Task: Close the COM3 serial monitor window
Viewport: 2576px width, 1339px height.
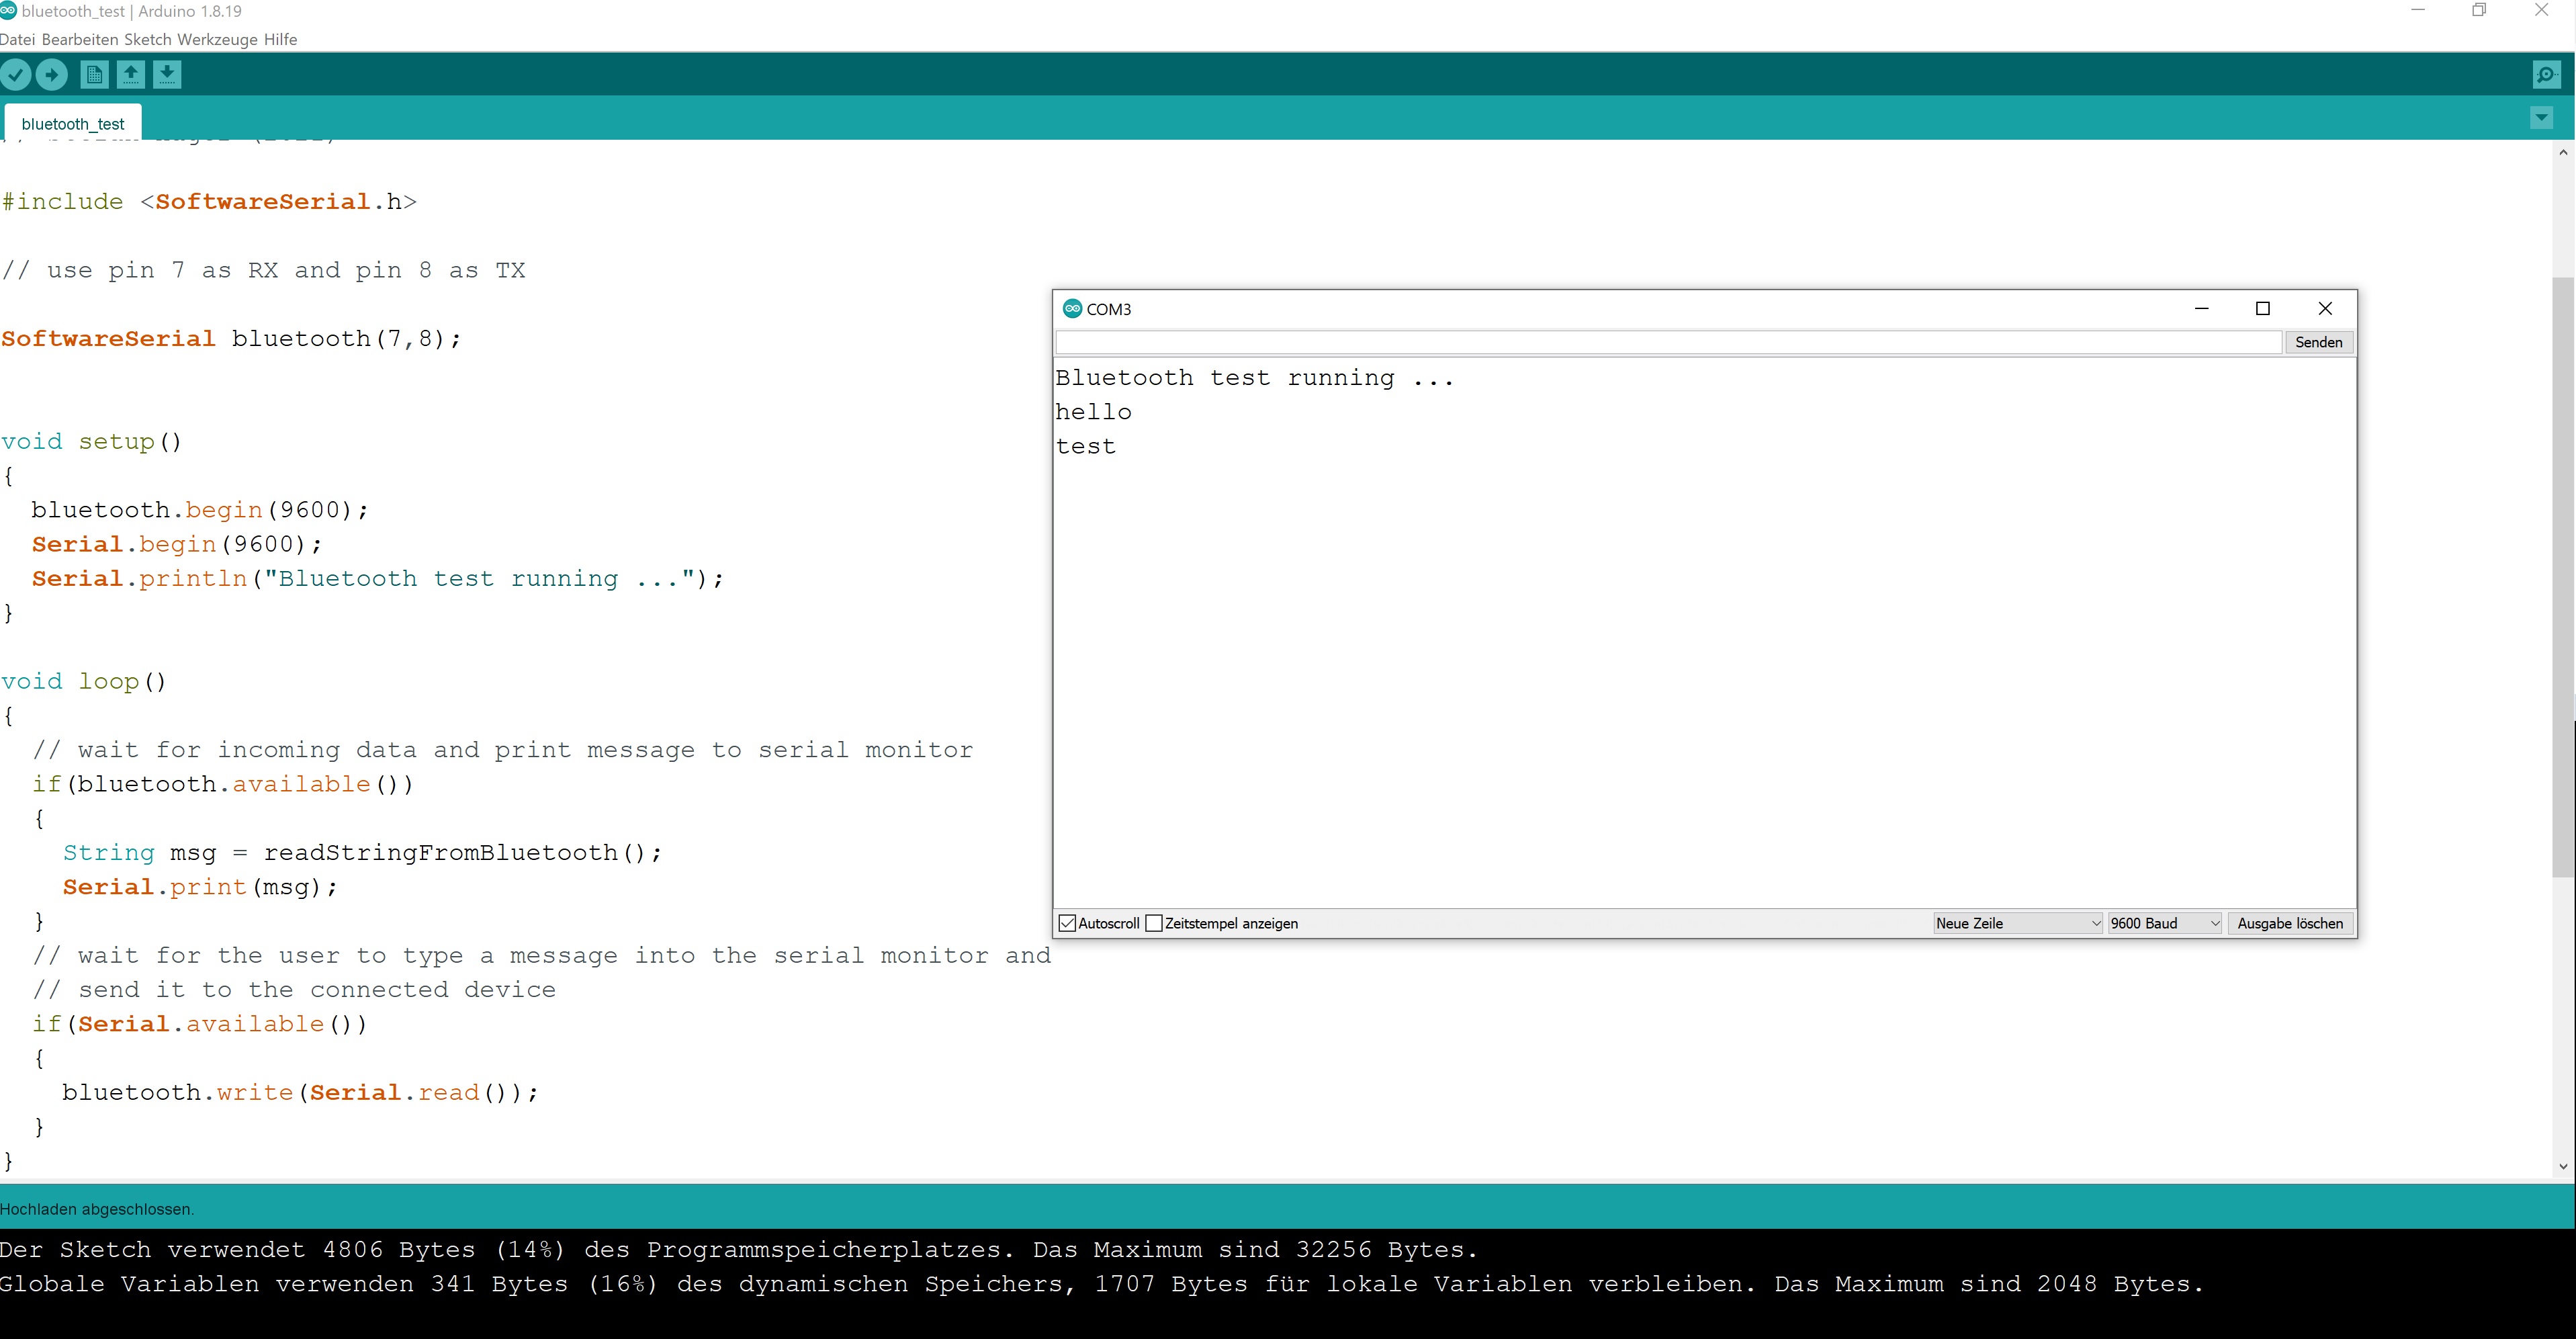Action: tap(2325, 308)
